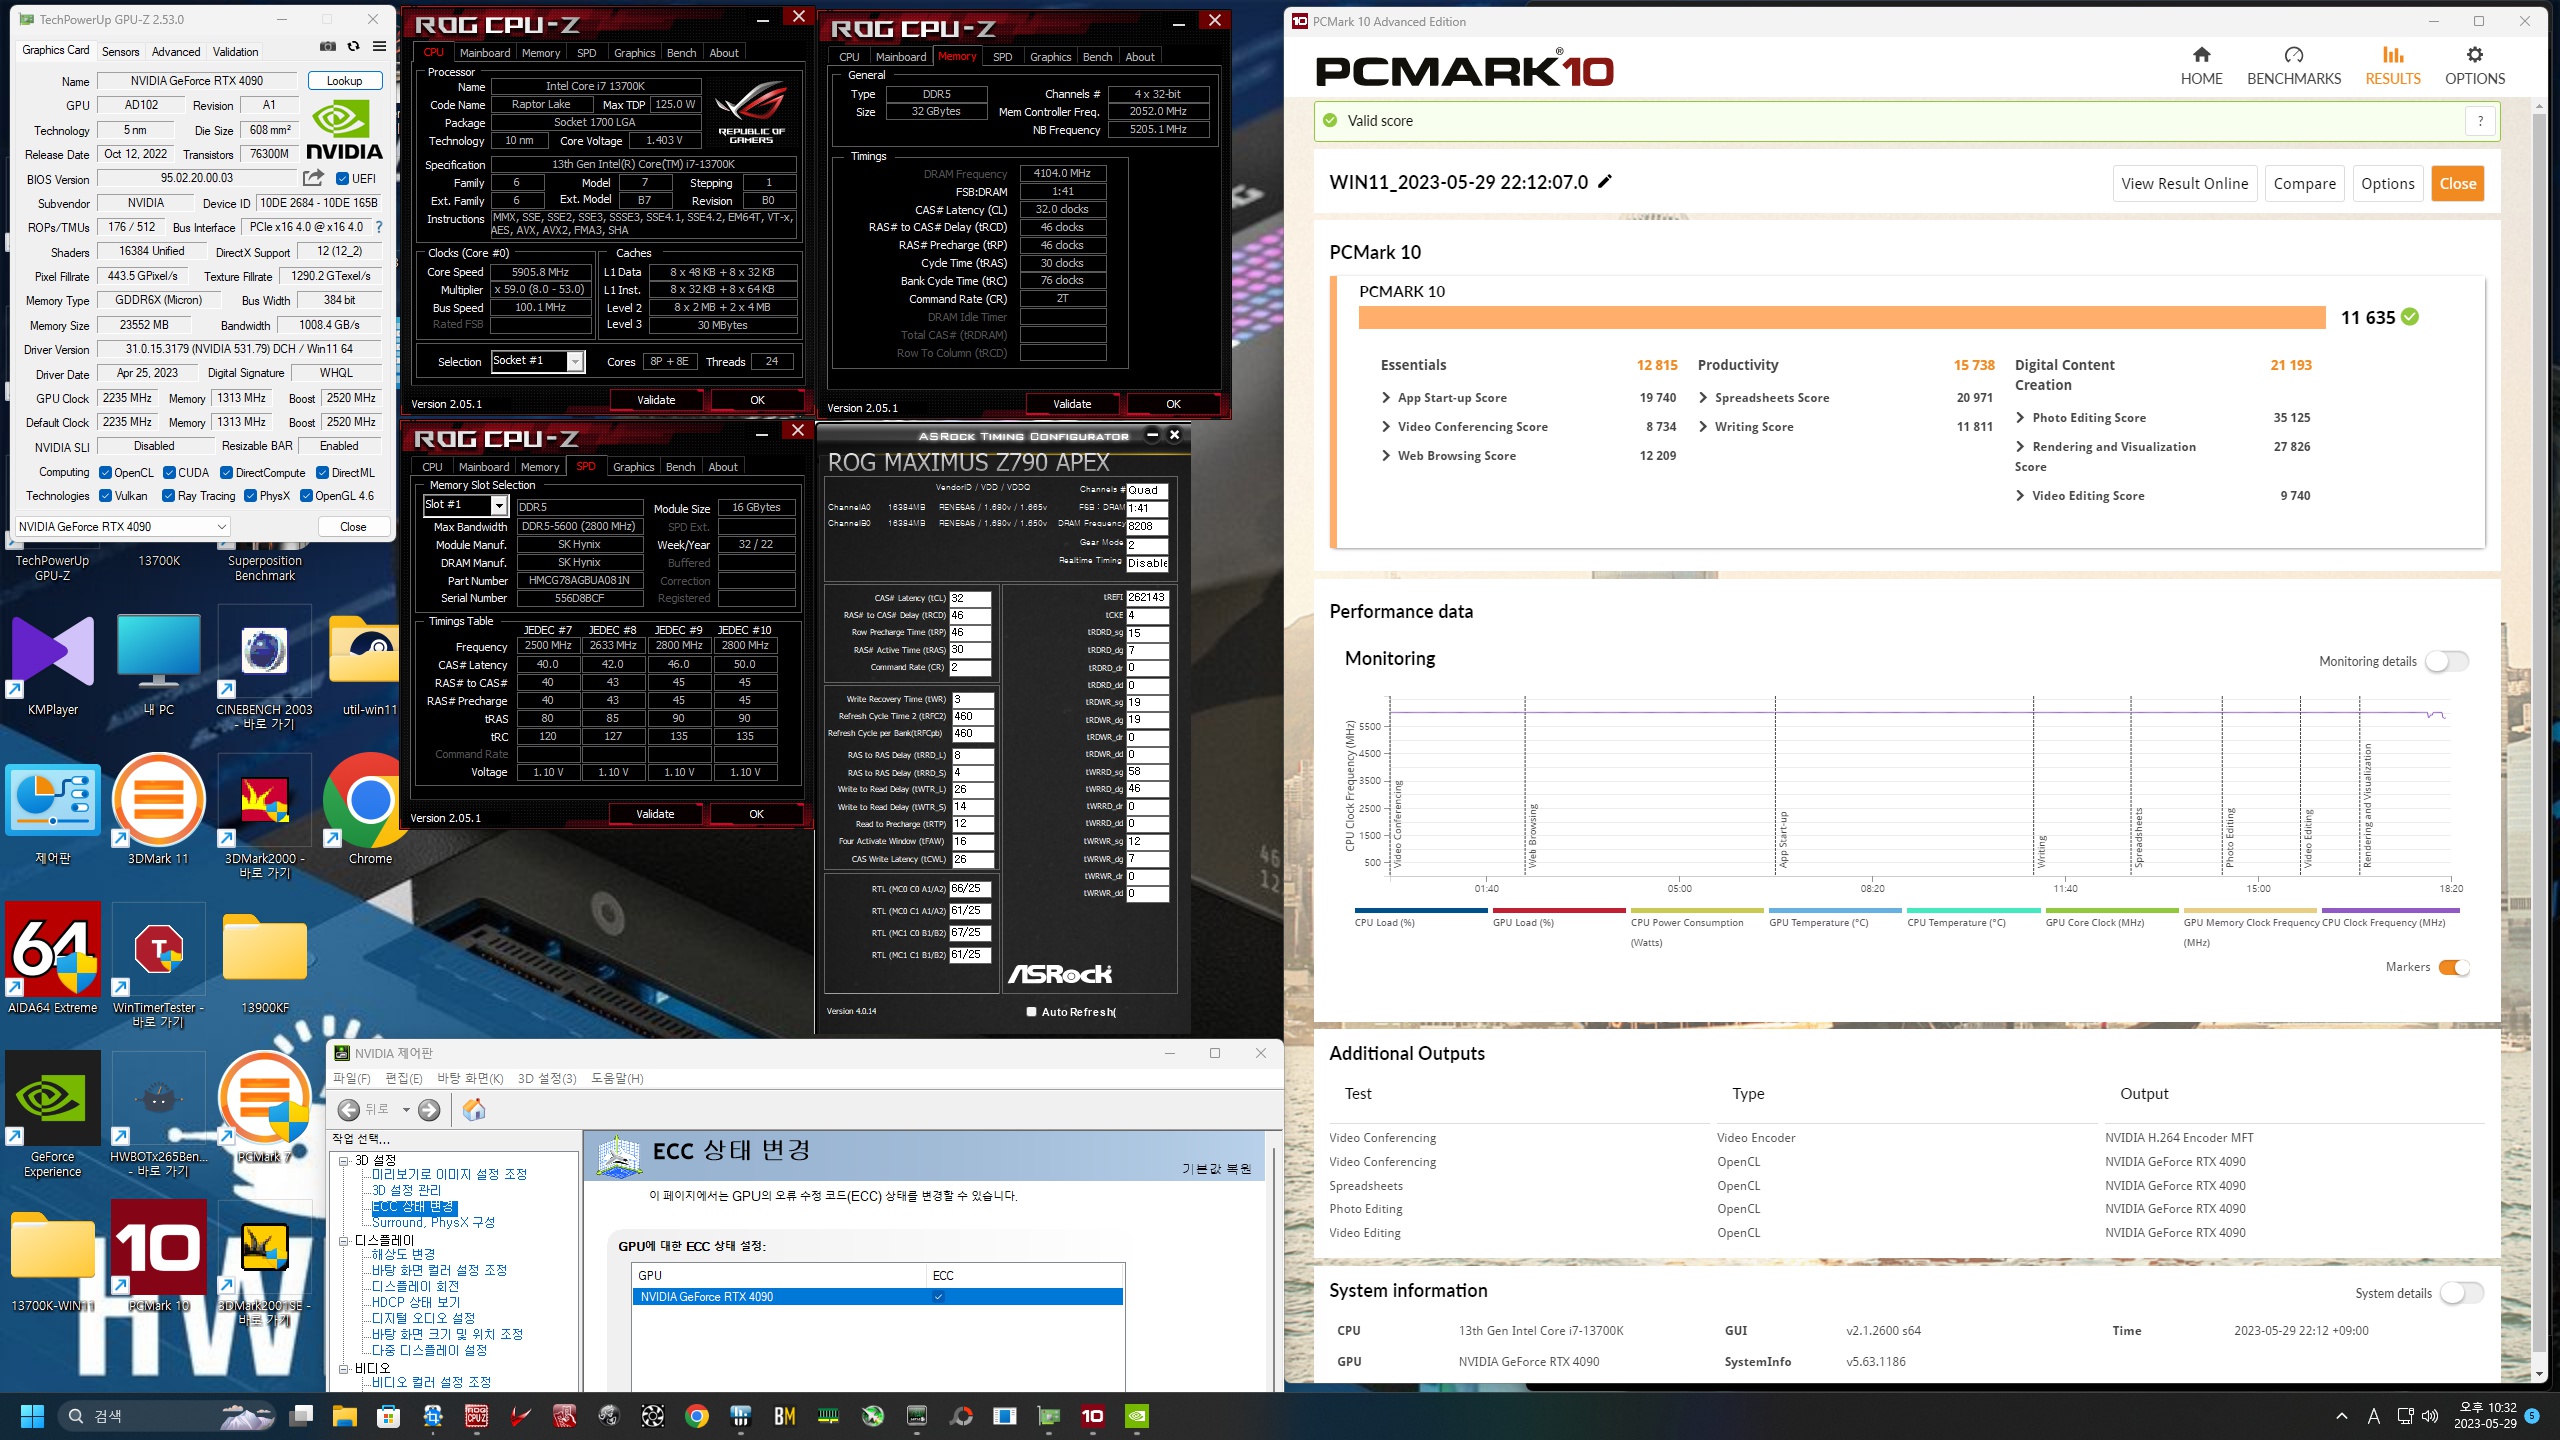
Task: Toggle the Monitoring details switch
Action: (x=2446, y=661)
